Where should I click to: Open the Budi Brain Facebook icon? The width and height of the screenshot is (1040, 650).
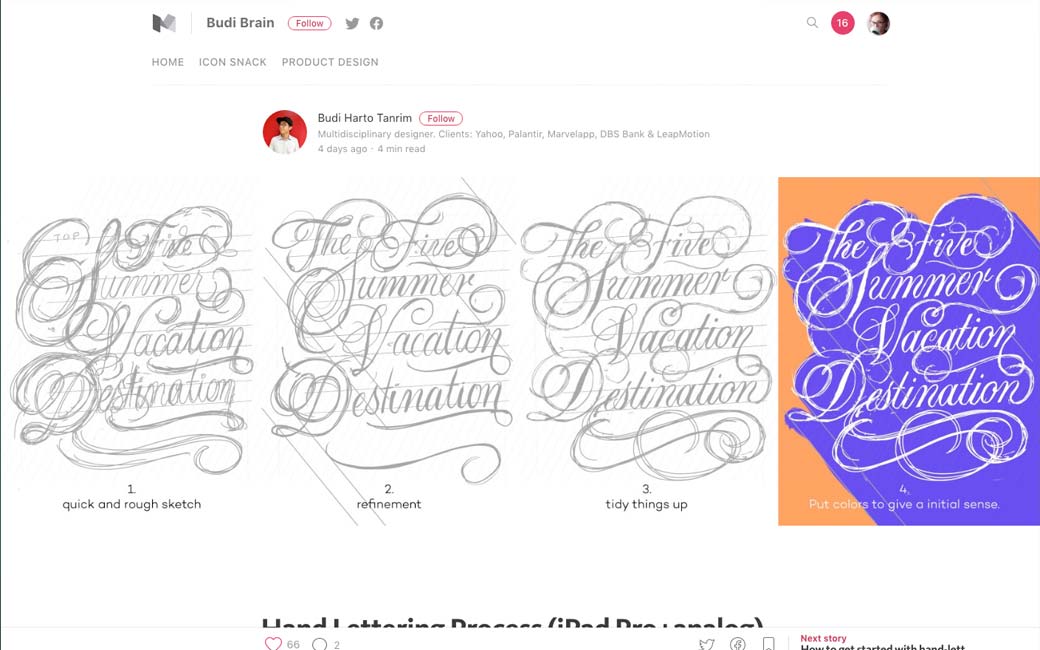pos(376,23)
